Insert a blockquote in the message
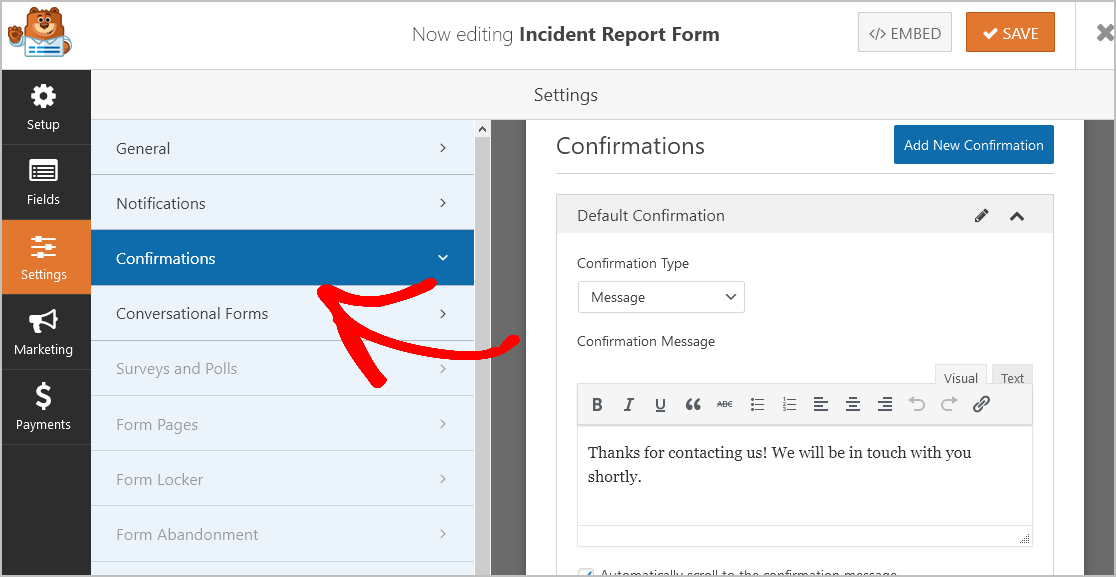The image size is (1116, 577). 693,405
